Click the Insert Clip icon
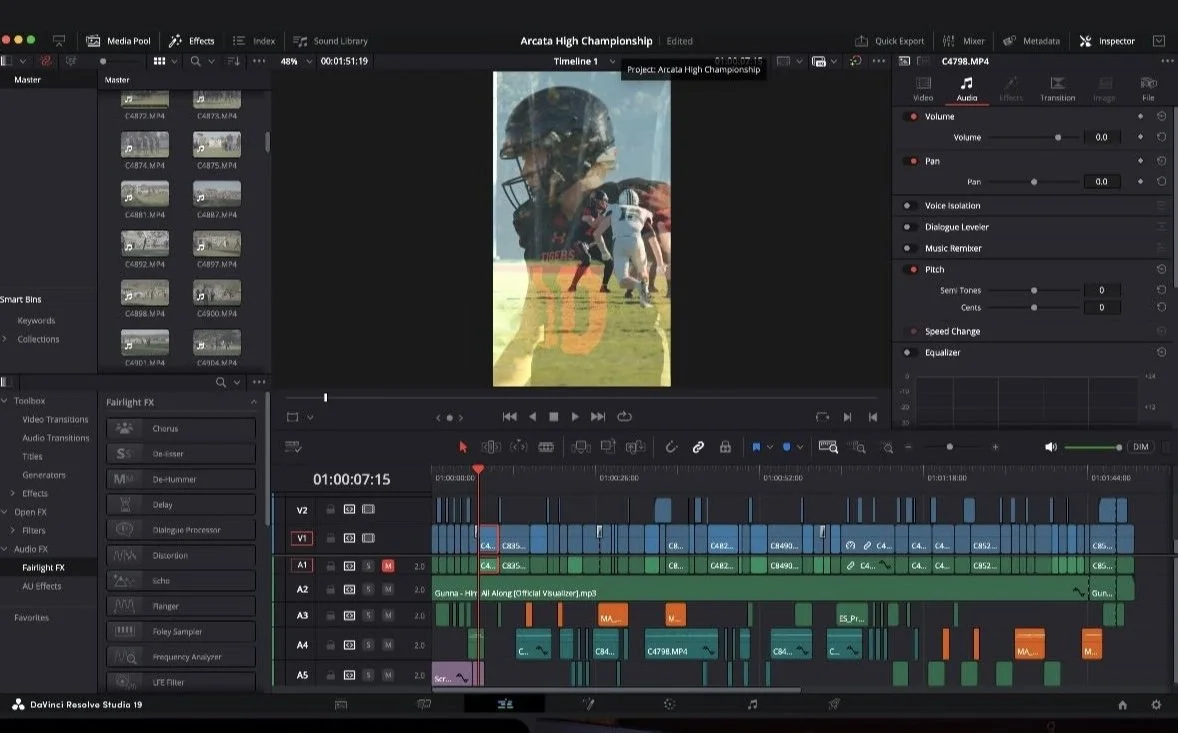Image resolution: width=1178 pixels, height=733 pixels. click(581, 447)
